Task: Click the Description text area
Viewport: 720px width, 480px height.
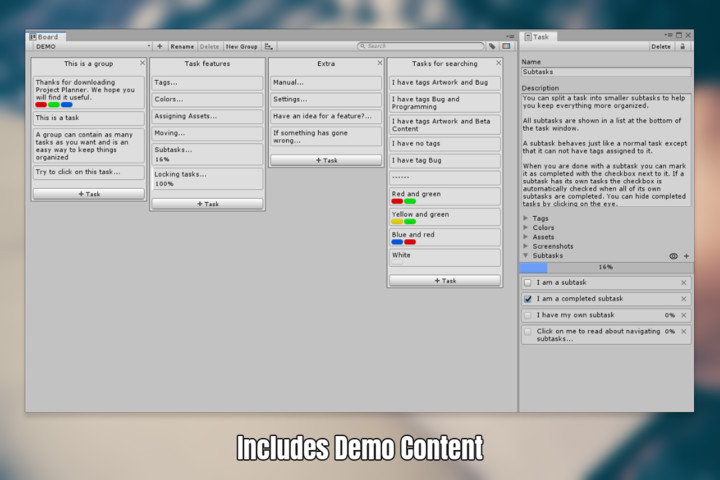Action: (606, 150)
